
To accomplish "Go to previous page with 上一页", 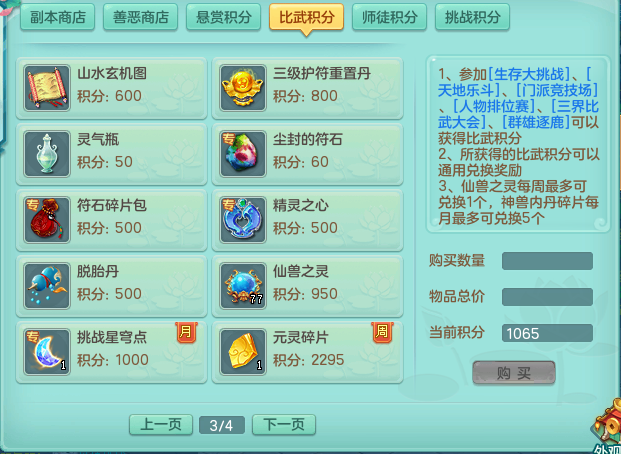I will (x=161, y=425).
